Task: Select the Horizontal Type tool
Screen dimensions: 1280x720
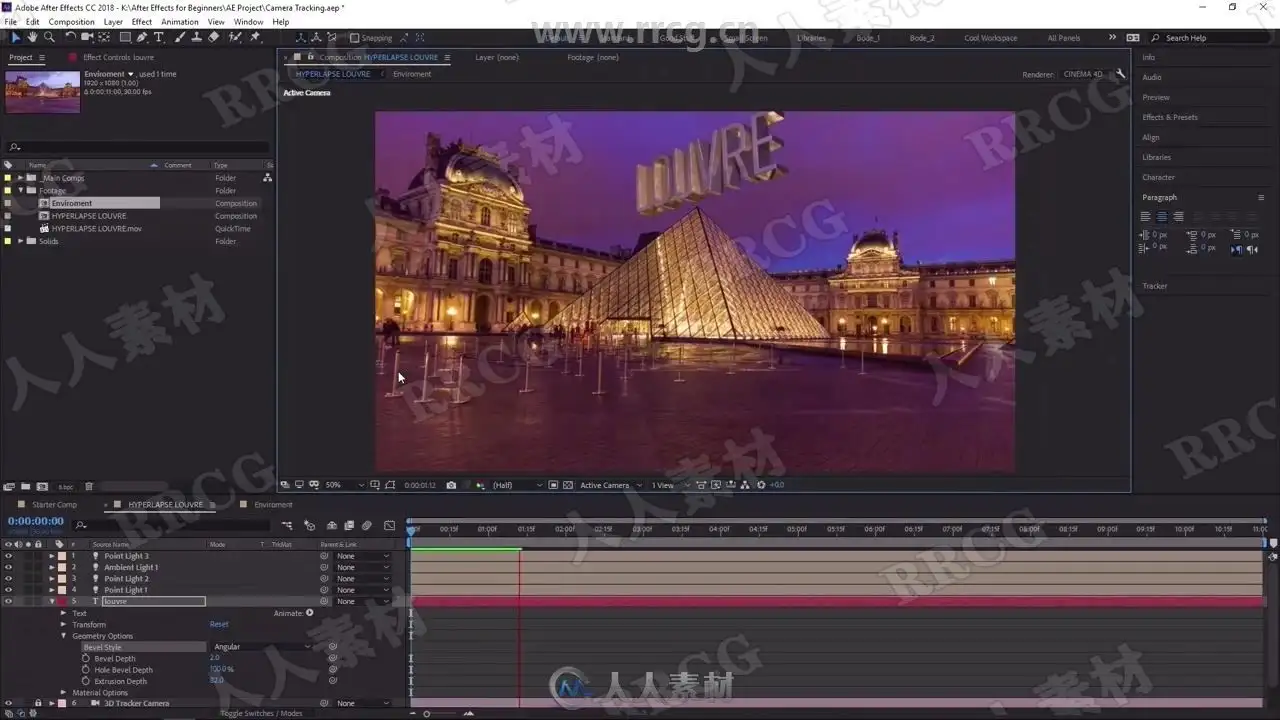Action: (x=159, y=37)
